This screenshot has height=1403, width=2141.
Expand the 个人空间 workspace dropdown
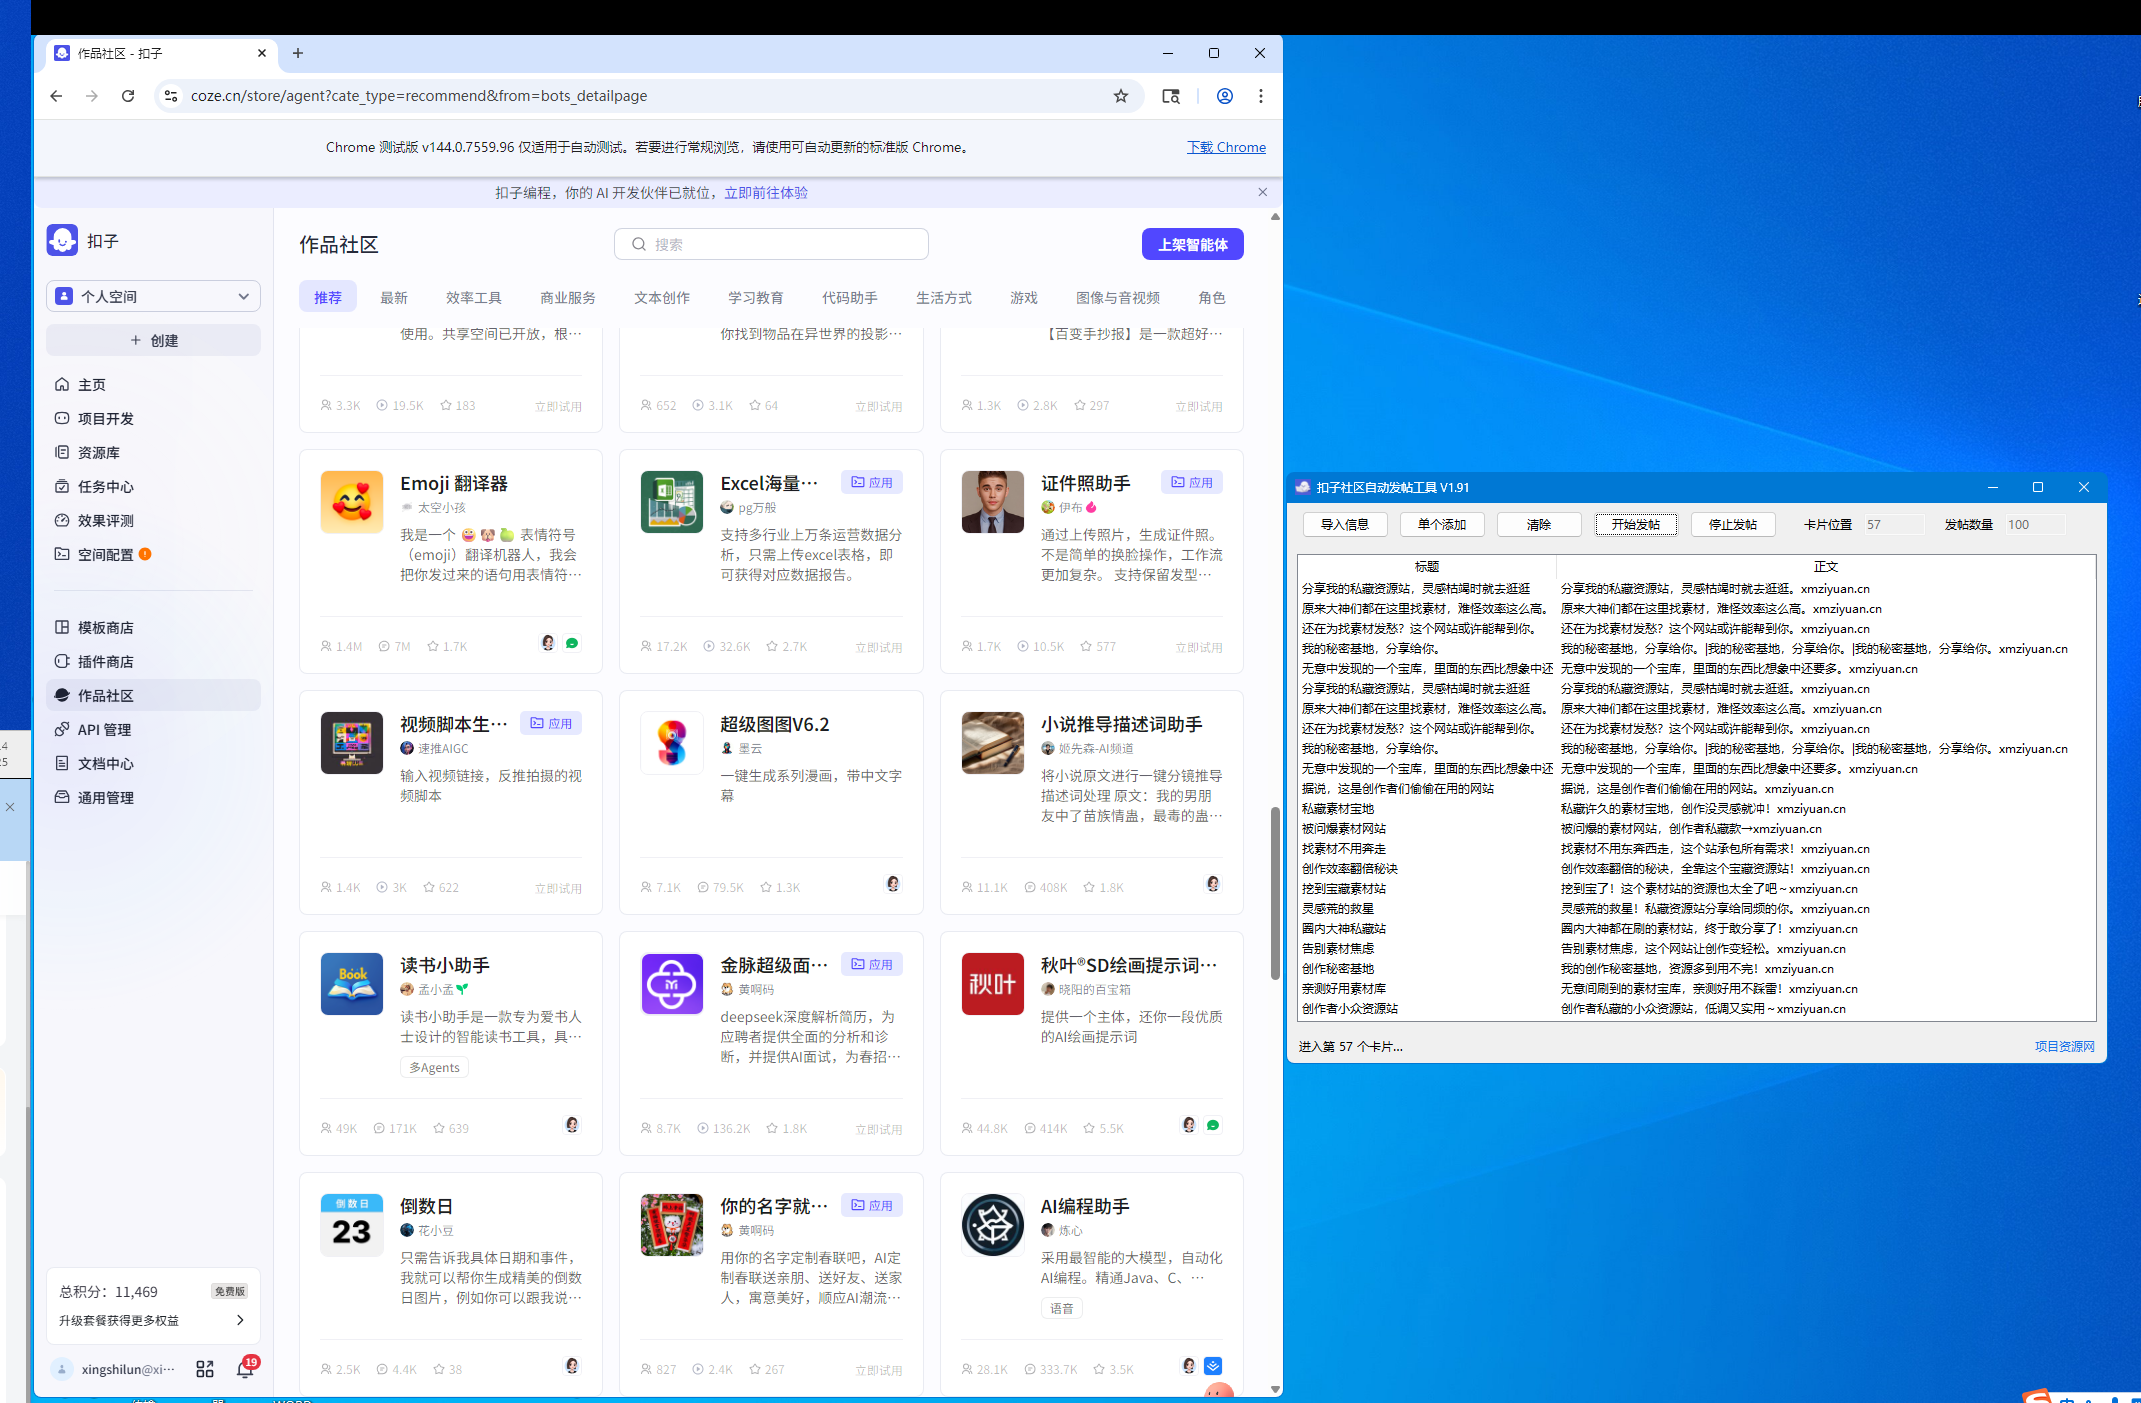153,296
